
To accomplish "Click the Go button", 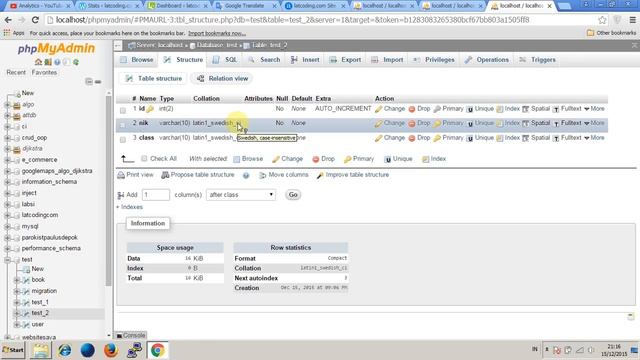I will pyautogui.click(x=293, y=195).
